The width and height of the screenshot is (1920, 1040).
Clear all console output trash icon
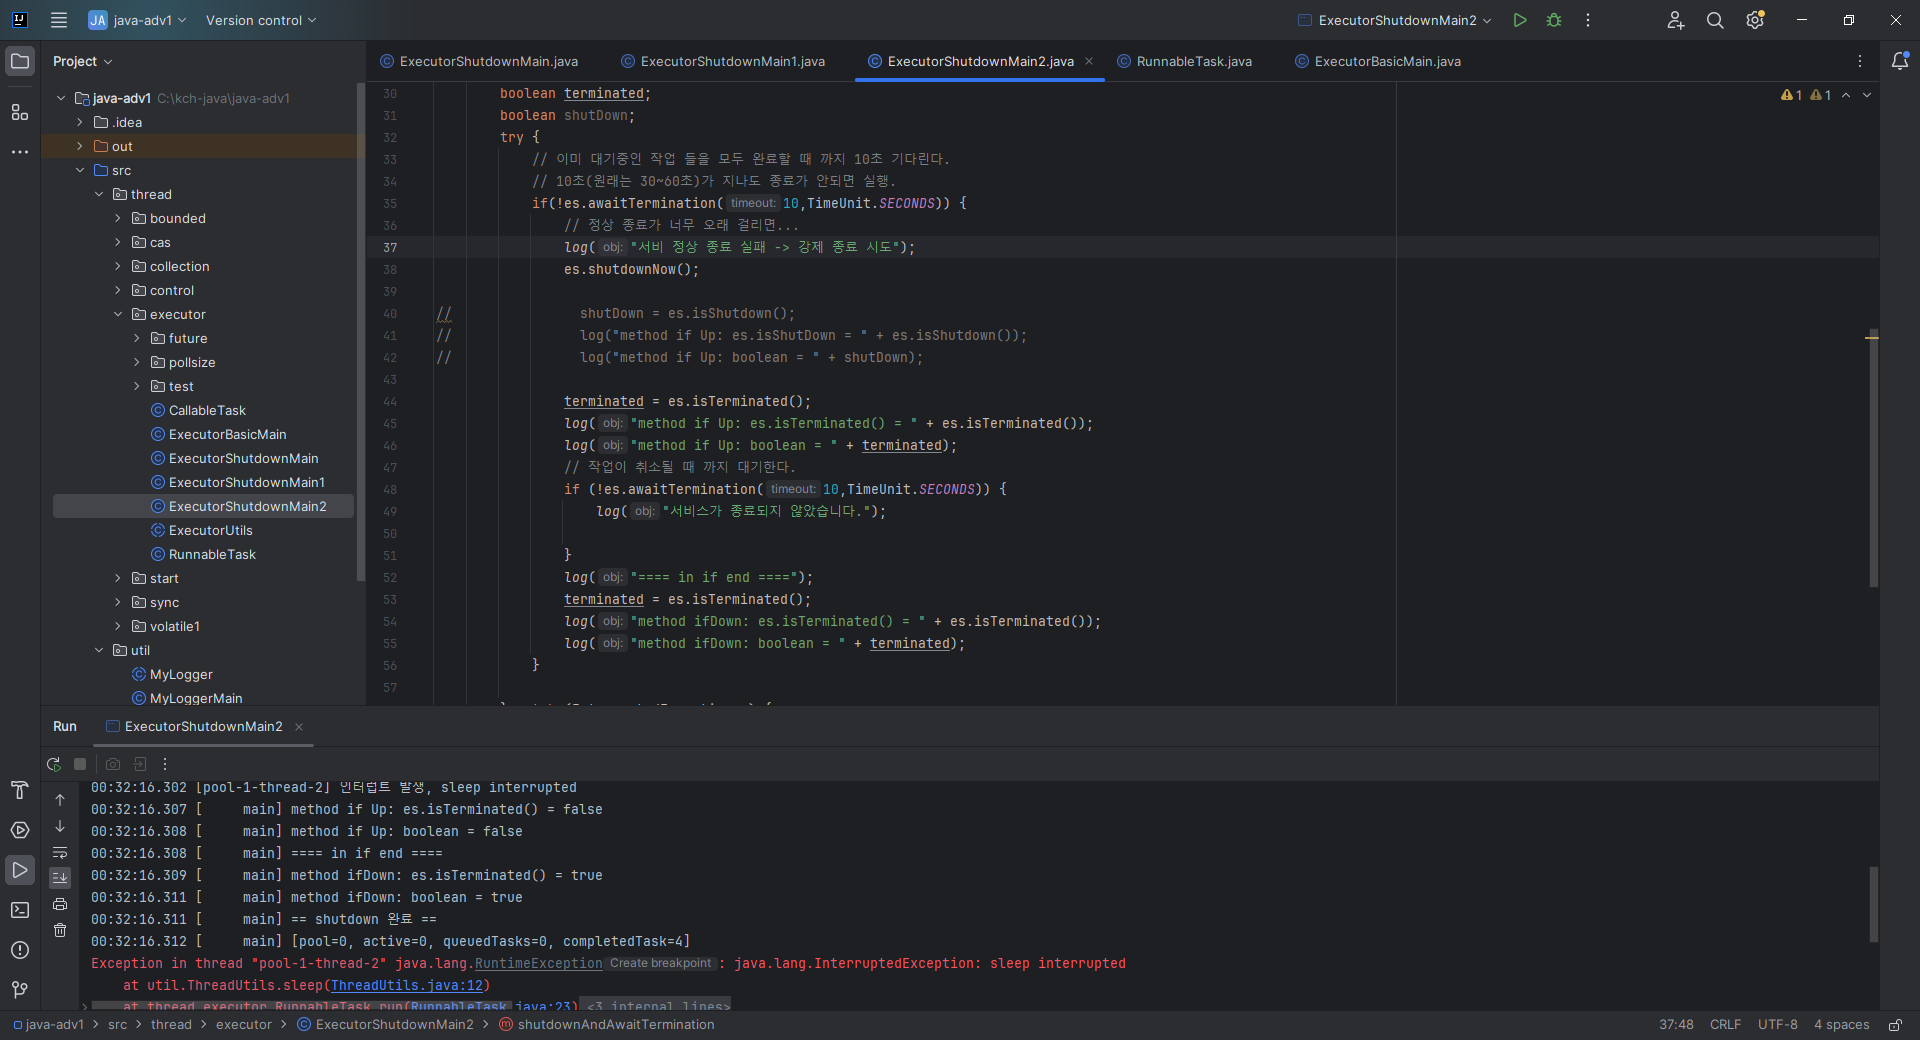click(60, 930)
